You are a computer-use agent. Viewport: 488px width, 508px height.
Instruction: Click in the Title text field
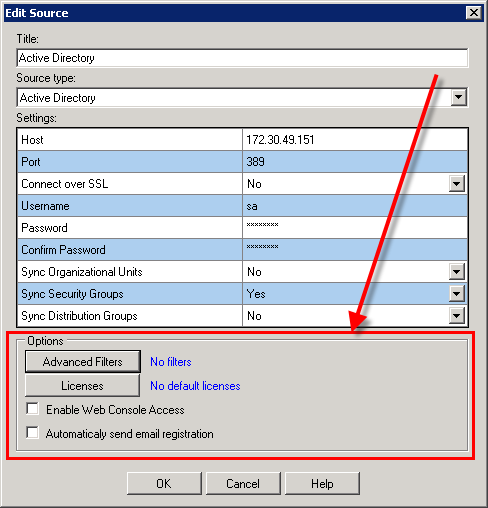coord(242,58)
